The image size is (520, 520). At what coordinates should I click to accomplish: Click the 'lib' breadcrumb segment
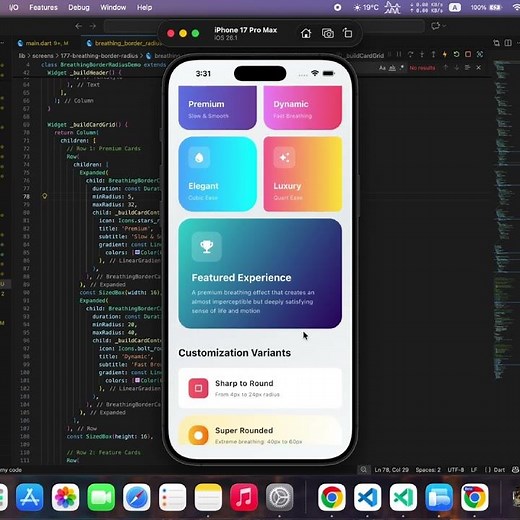pos(22,56)
